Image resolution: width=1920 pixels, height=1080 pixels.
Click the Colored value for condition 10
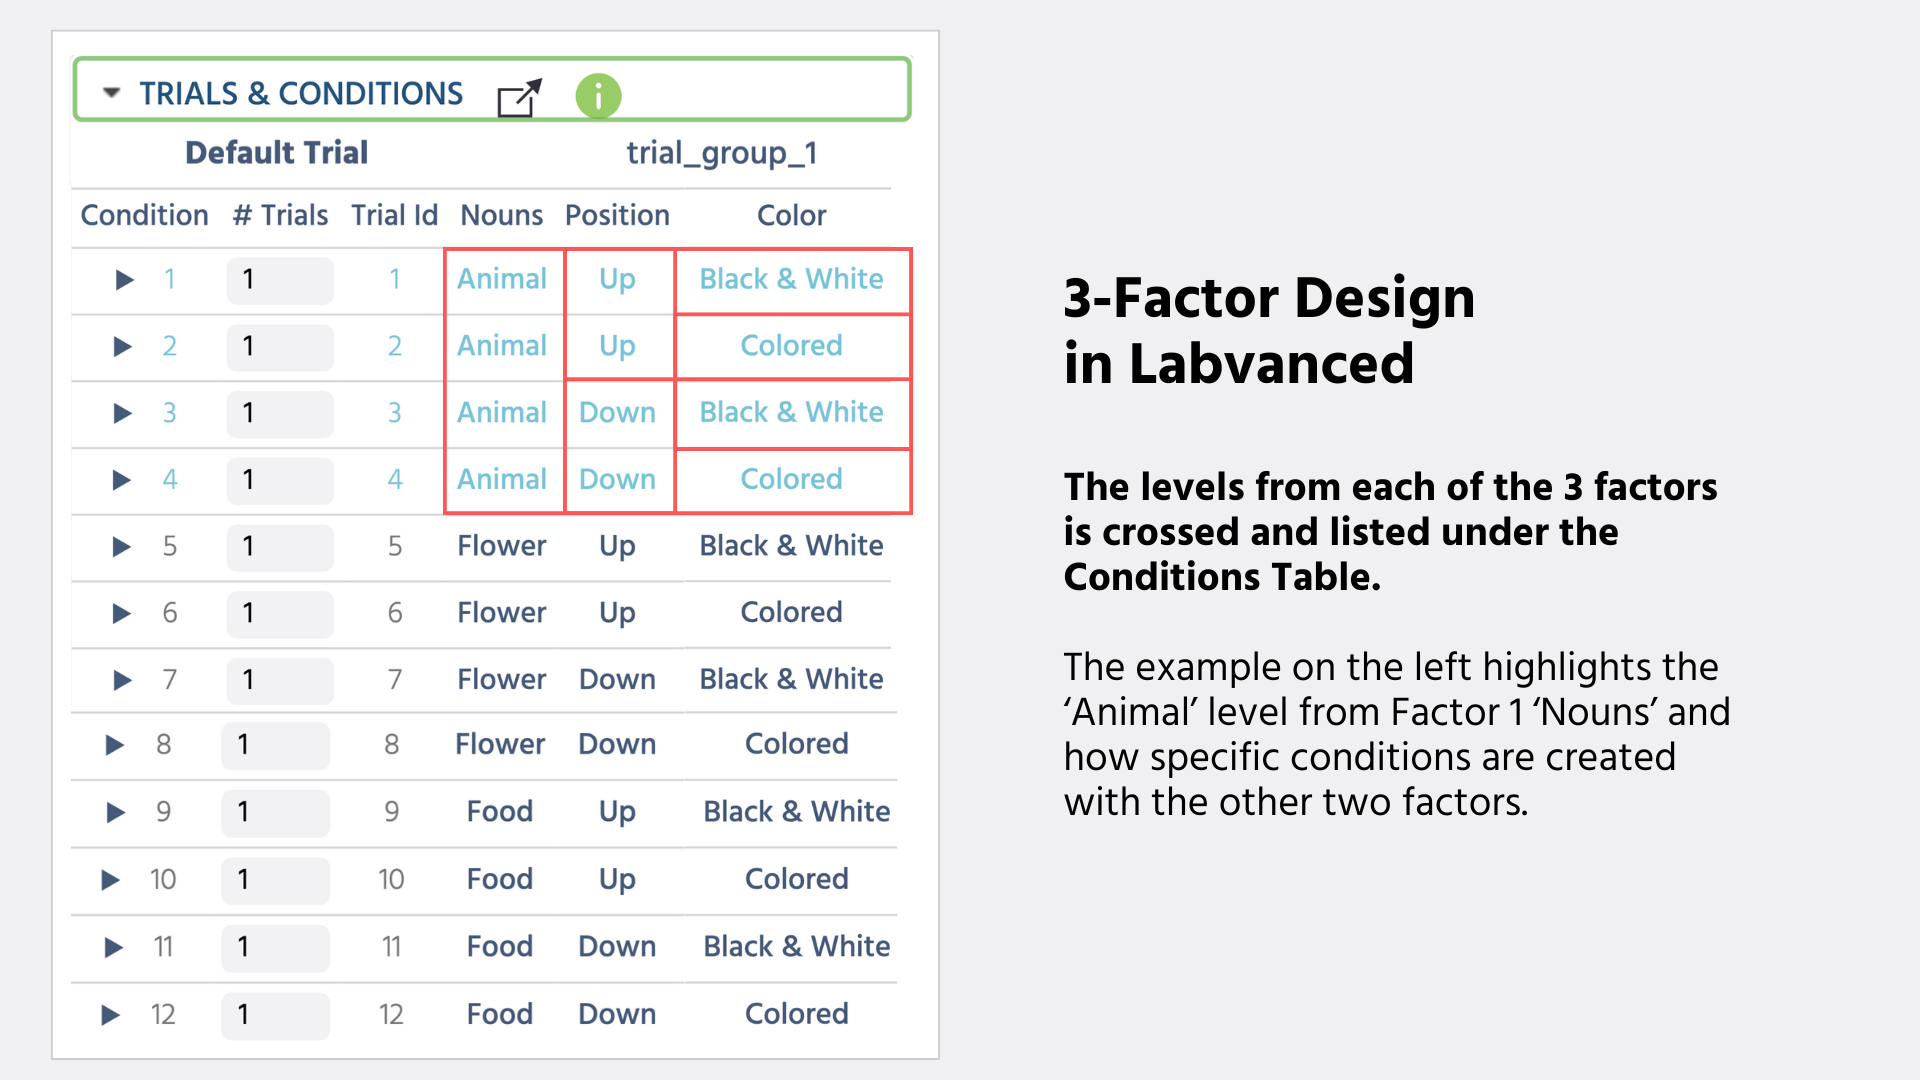coord(796,879)
